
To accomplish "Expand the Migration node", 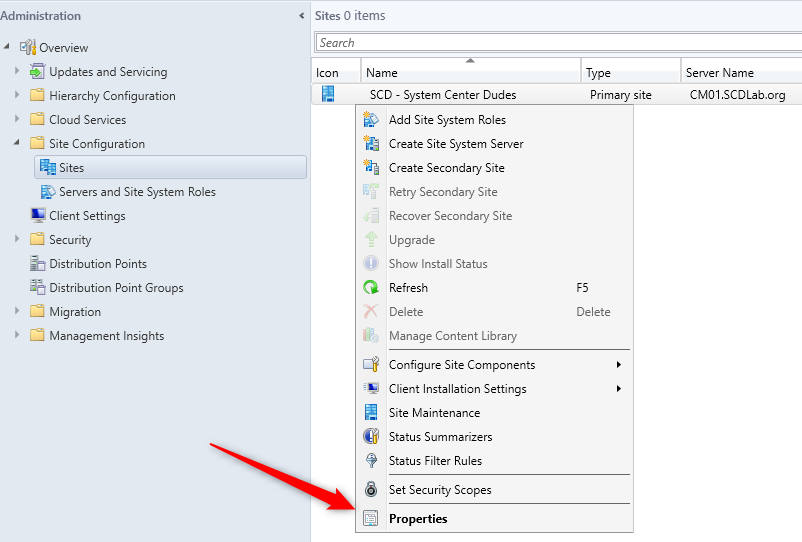I will point(17,311).
